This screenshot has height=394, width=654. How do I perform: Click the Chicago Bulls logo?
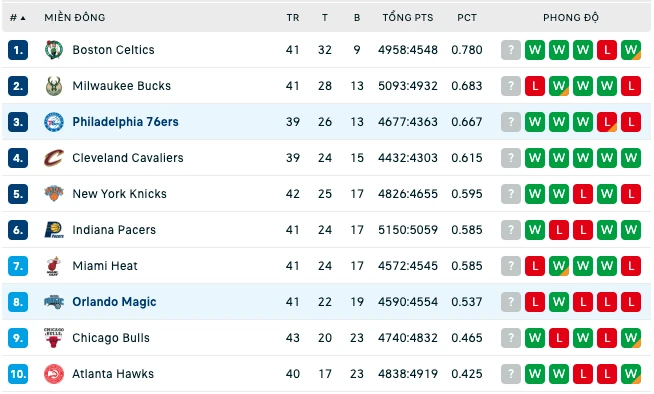[54, 338]
